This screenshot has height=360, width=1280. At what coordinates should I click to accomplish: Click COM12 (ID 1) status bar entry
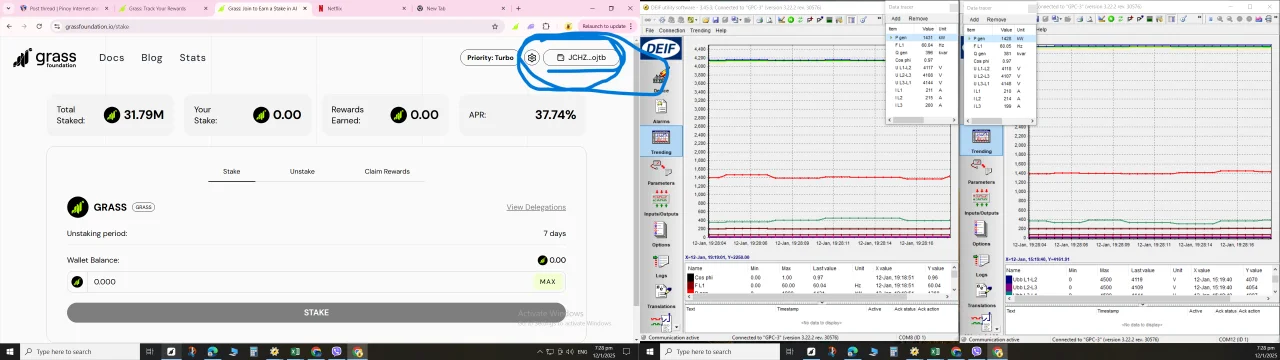click(1234, 339)
